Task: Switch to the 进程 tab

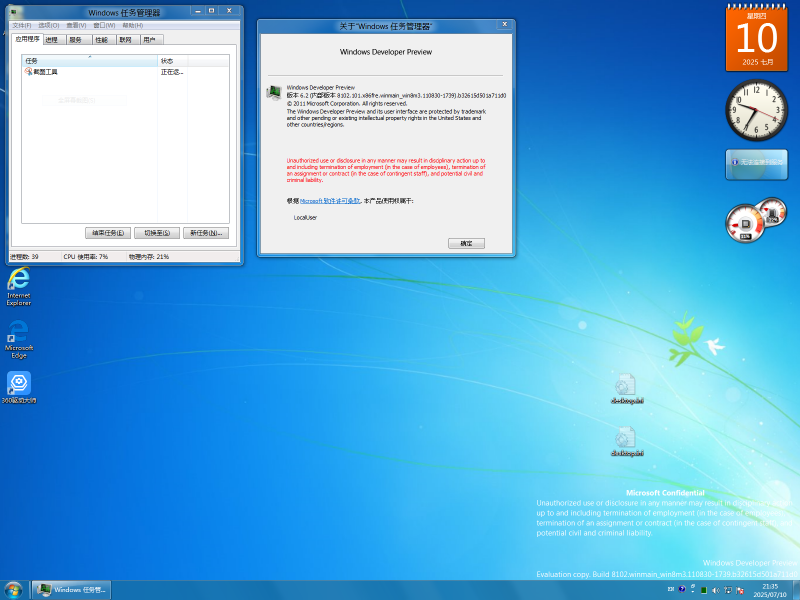Action: pyautogui.click(x=54, y=39)
